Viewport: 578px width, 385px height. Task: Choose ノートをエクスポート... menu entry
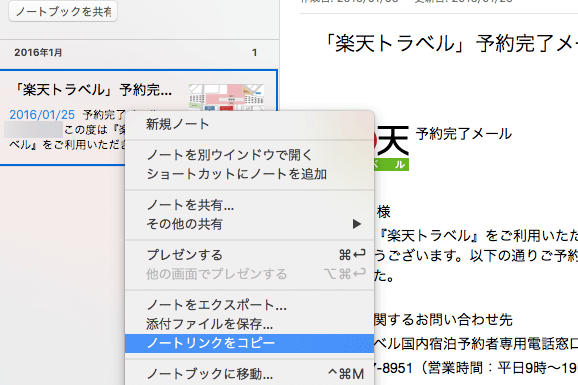click(250, 305)
